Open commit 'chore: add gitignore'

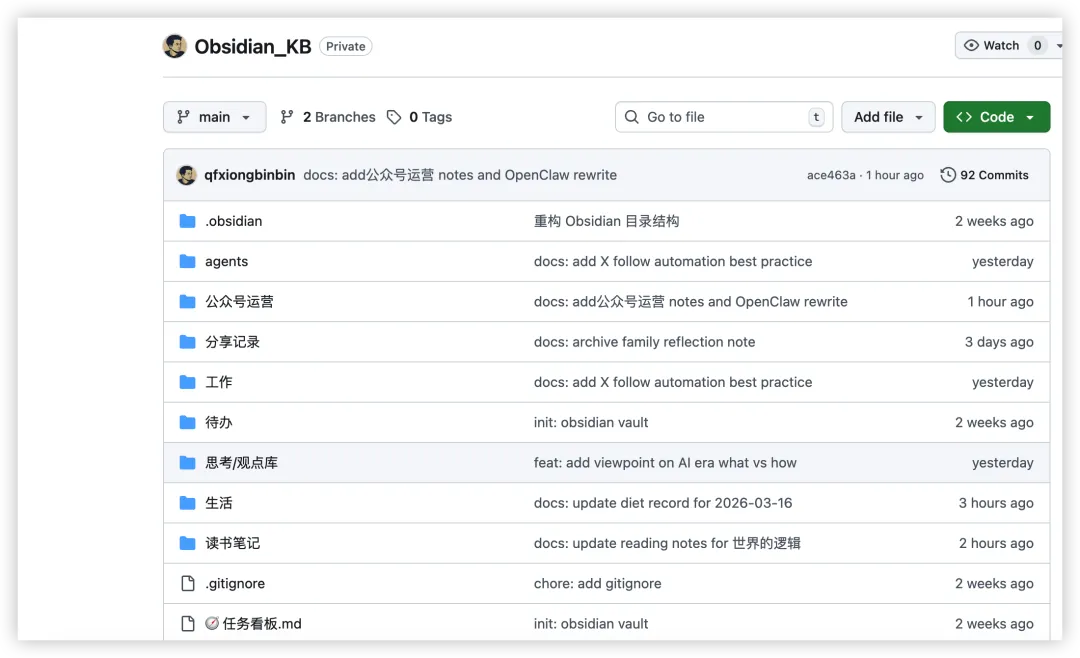[x=597, y=584]
